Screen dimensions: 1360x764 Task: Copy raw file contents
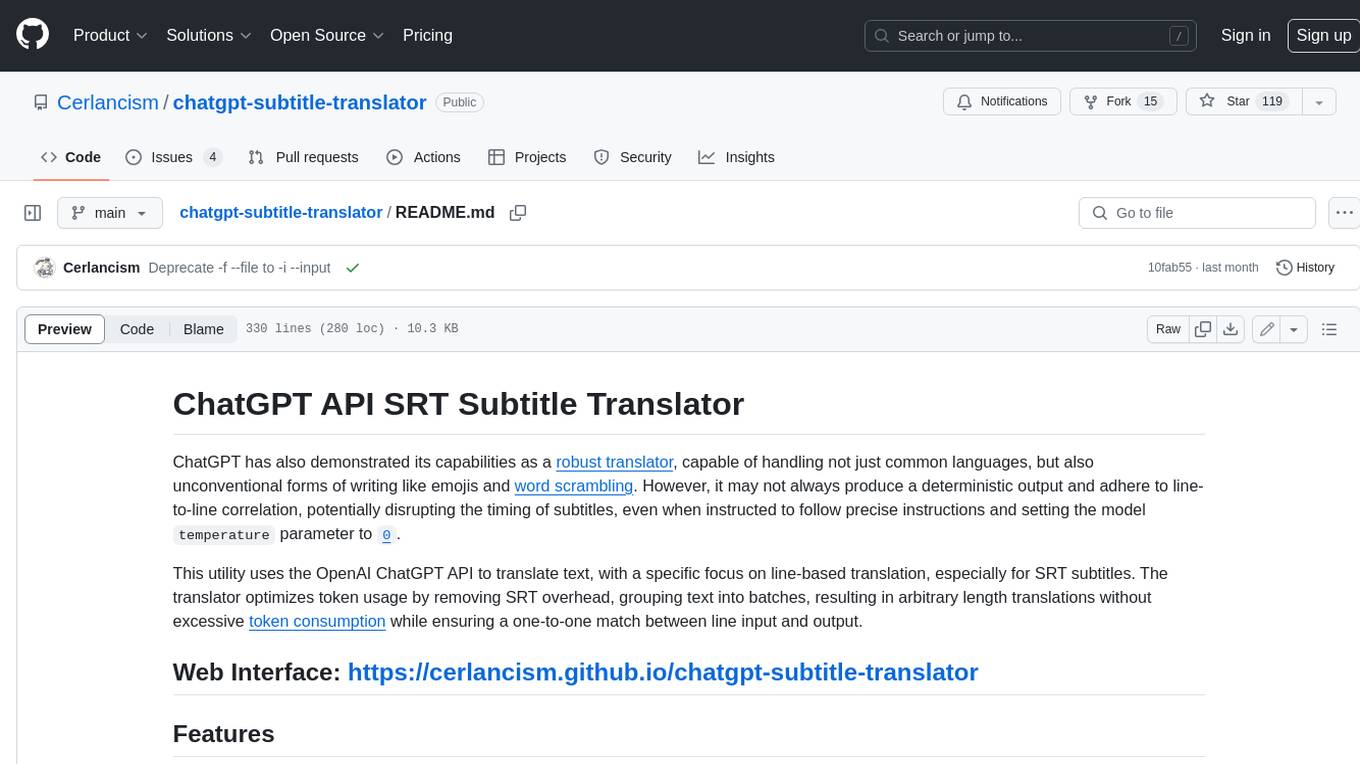pos(1203,329)
